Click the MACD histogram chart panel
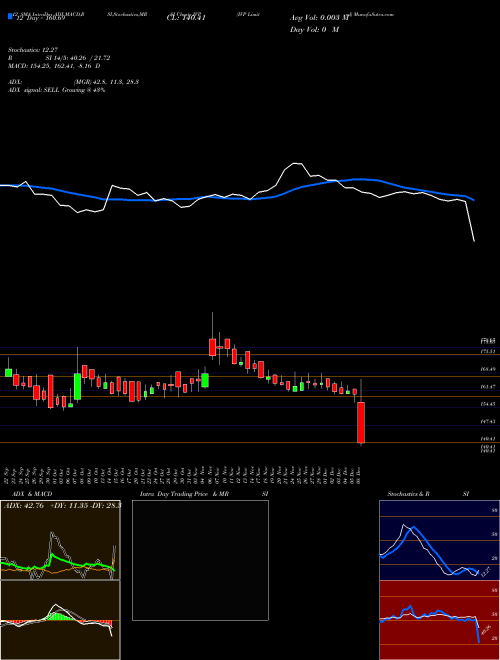Image resolution: width=500 pixels, height=660 pixels. click(x=60, y=620)
